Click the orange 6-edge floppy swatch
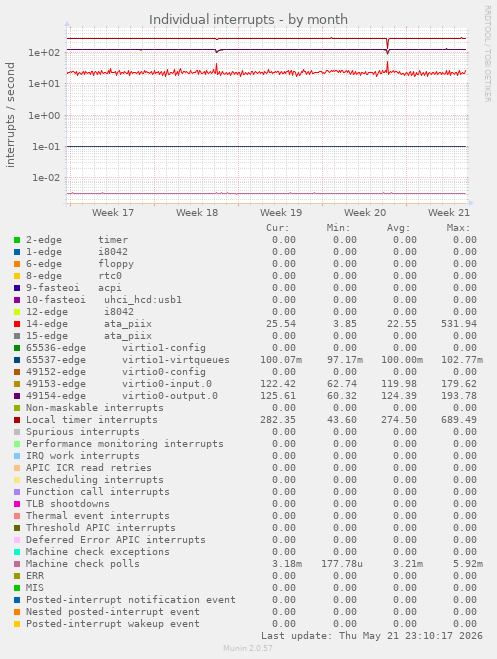The height and width of the screenshot is (659, 497). 17,264
